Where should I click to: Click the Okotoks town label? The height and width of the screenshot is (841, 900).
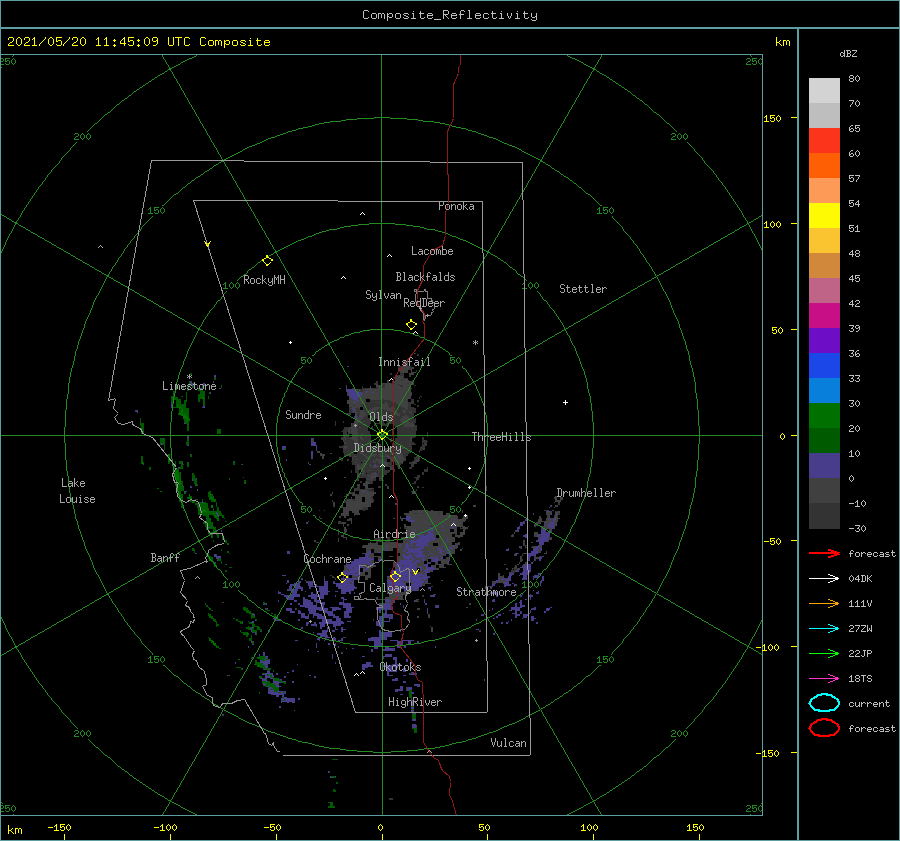400,667
